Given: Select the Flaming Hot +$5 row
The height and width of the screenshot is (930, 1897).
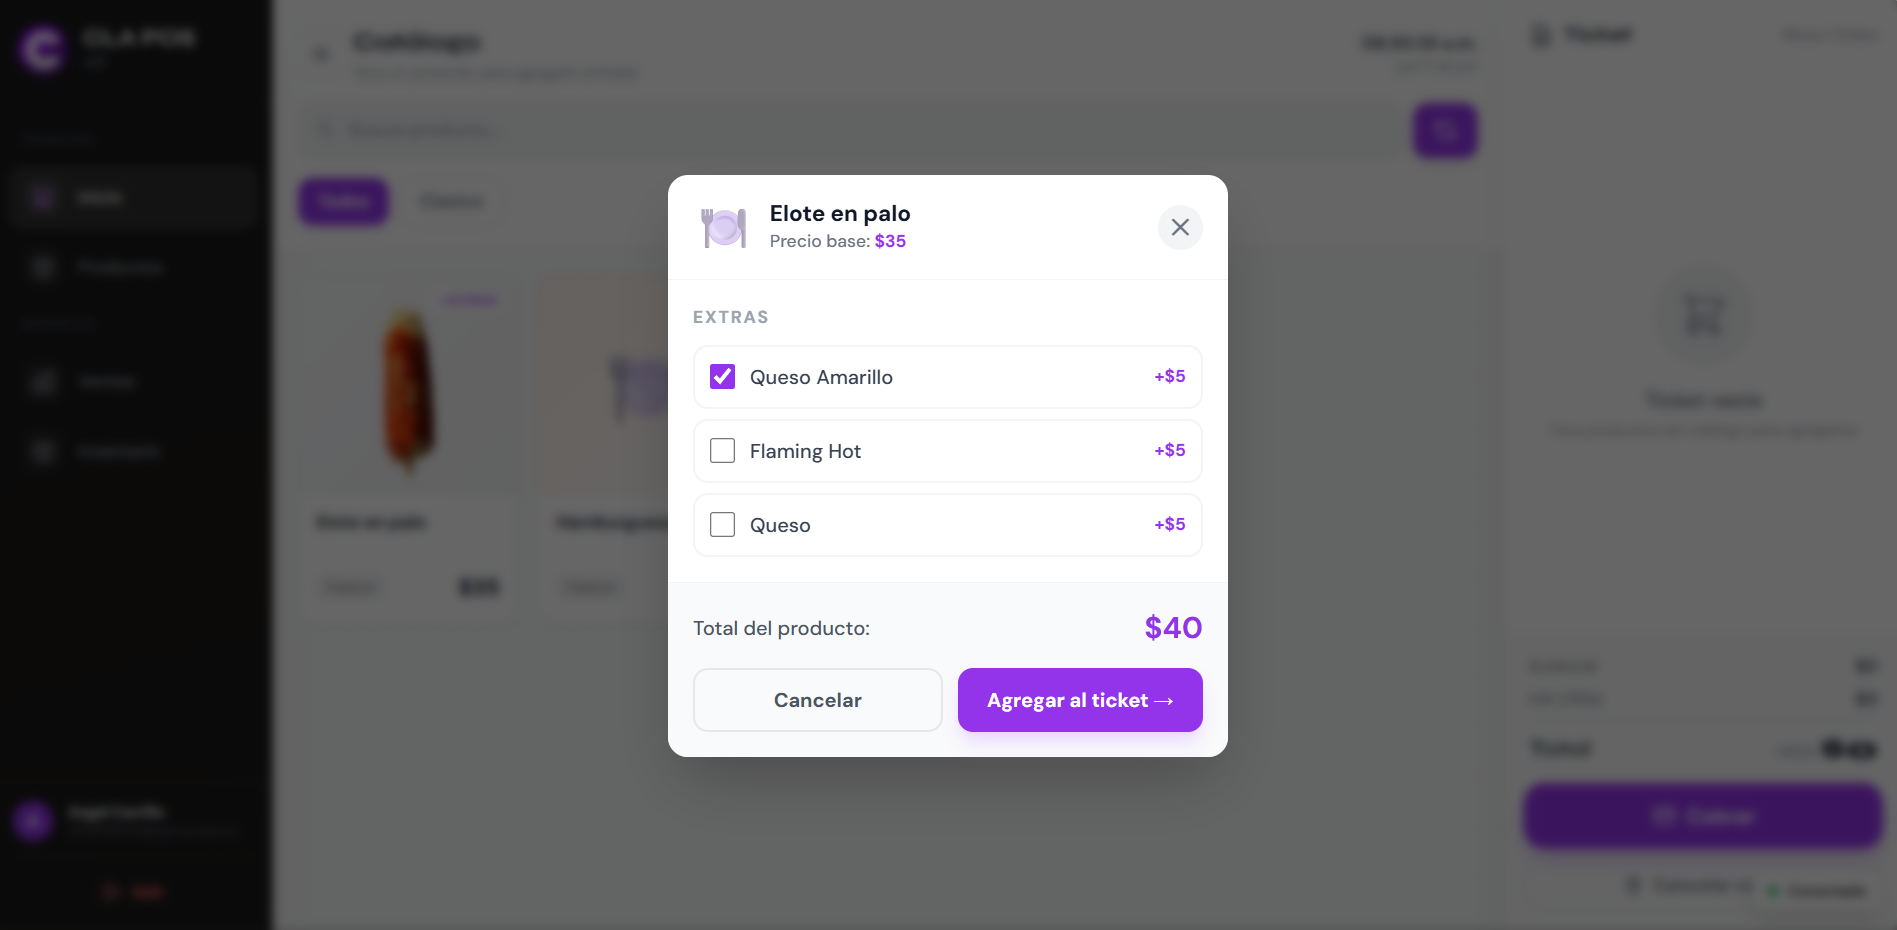Looking at the screenshot, I should (x=948, y=451).
